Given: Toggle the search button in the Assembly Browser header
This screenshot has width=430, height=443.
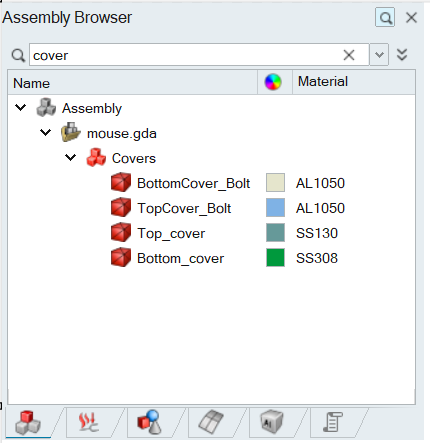Looking at the screenshot, I should pyautogui.click(x=385, y=17).
